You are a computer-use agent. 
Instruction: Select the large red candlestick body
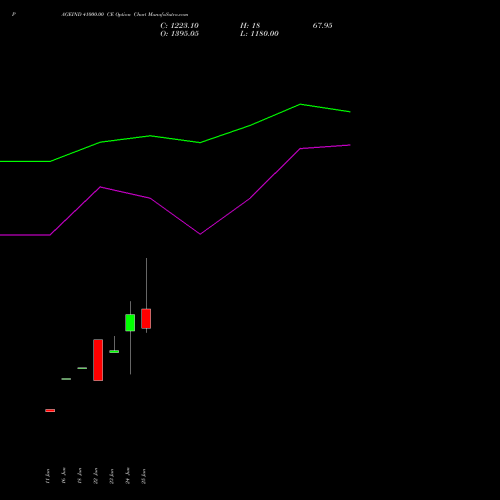pyautogui.click(x=98, y=360)
